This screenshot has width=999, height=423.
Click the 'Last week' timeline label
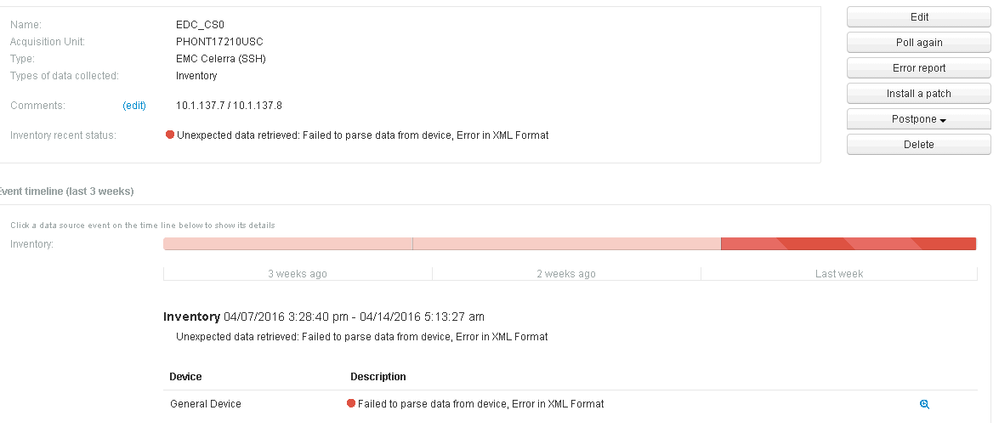pos(838,273)
